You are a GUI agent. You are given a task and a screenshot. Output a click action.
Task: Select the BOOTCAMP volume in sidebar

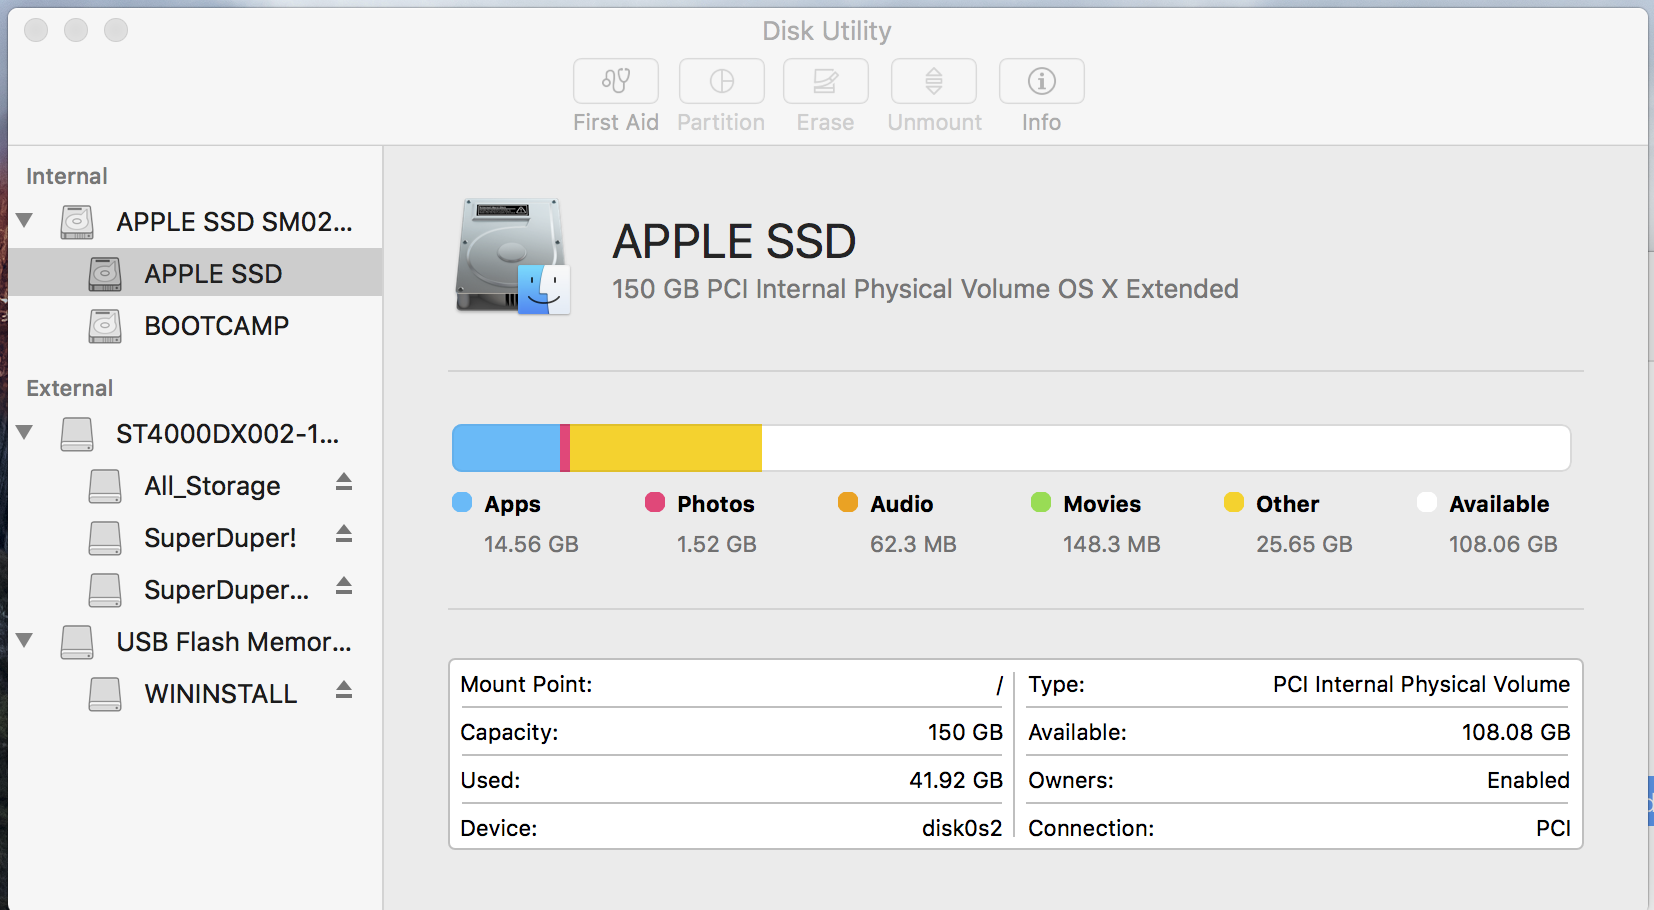click(x=216, y=326)
